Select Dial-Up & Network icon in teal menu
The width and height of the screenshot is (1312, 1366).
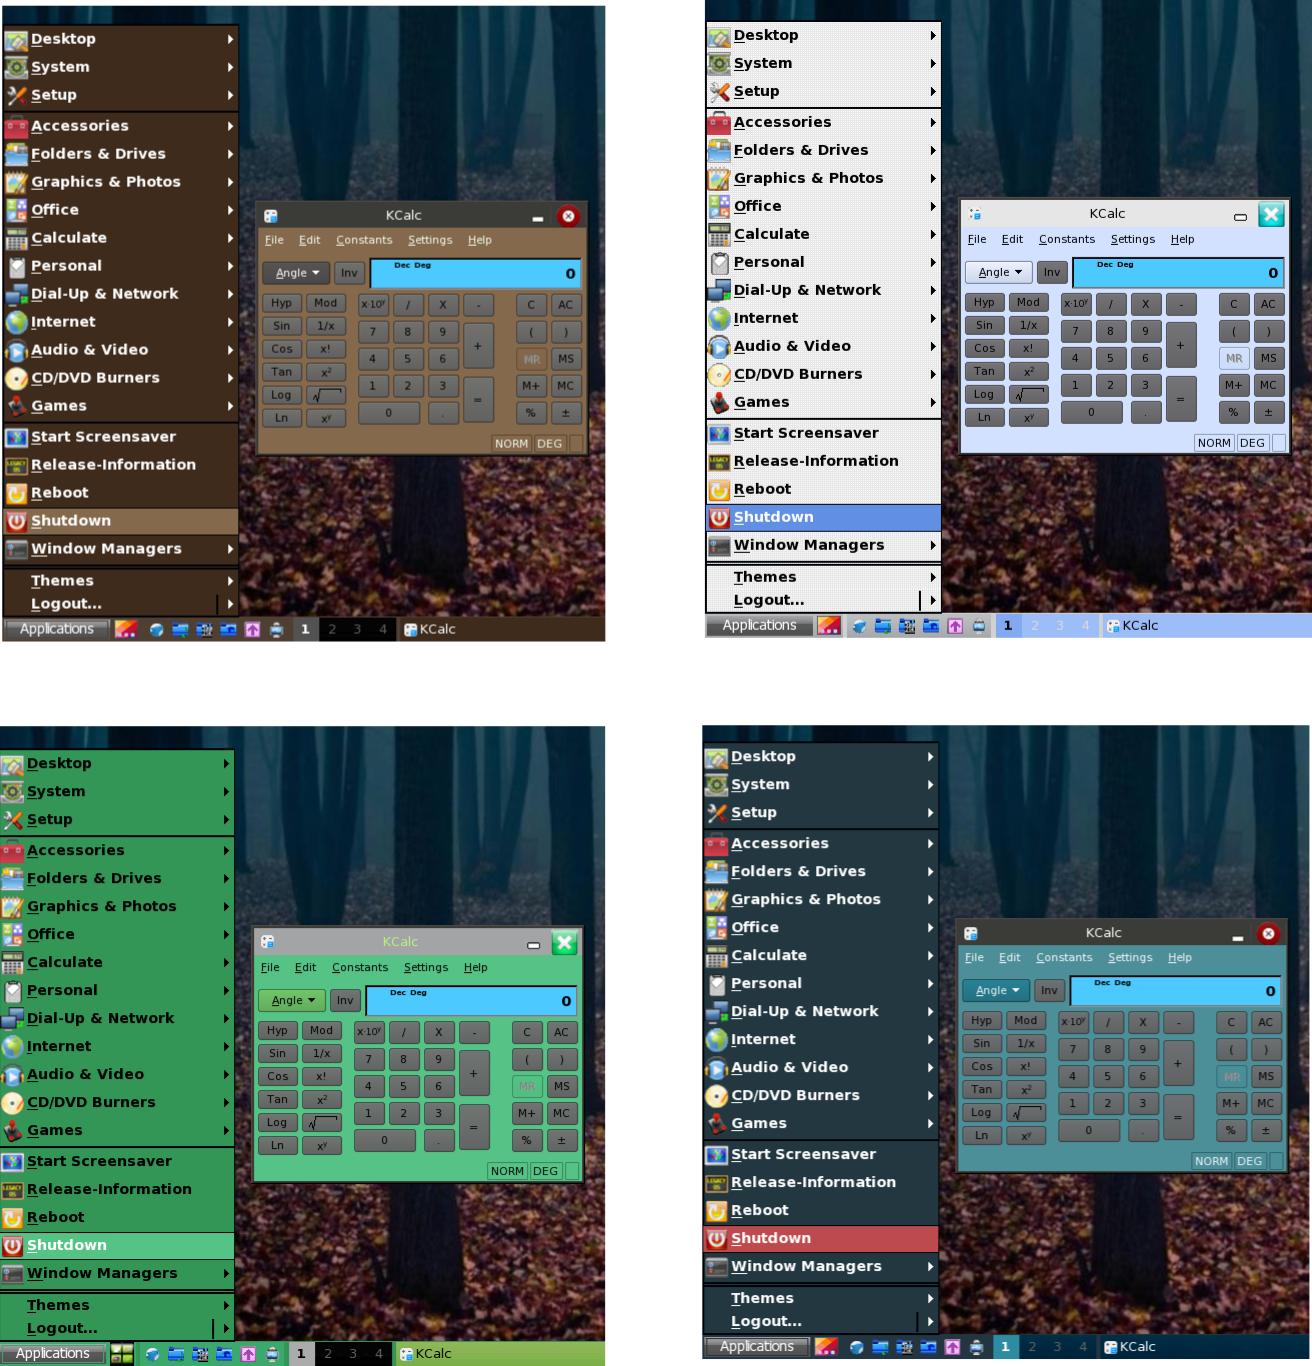pyautogui.click(x=716, y=1012)
